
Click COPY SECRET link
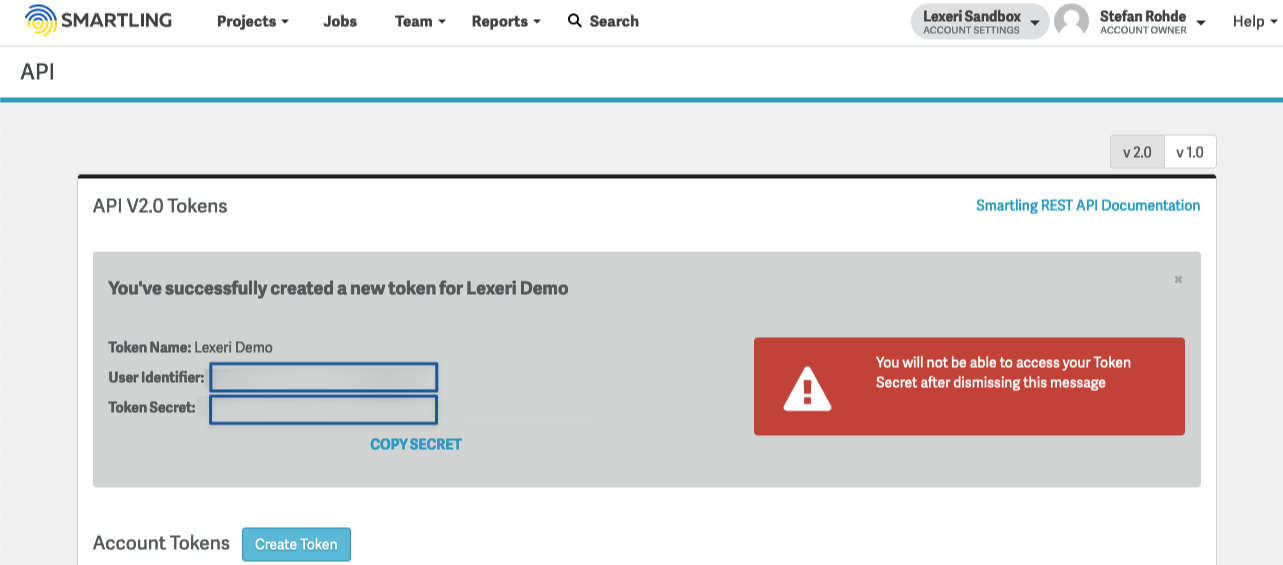[416, 444]
